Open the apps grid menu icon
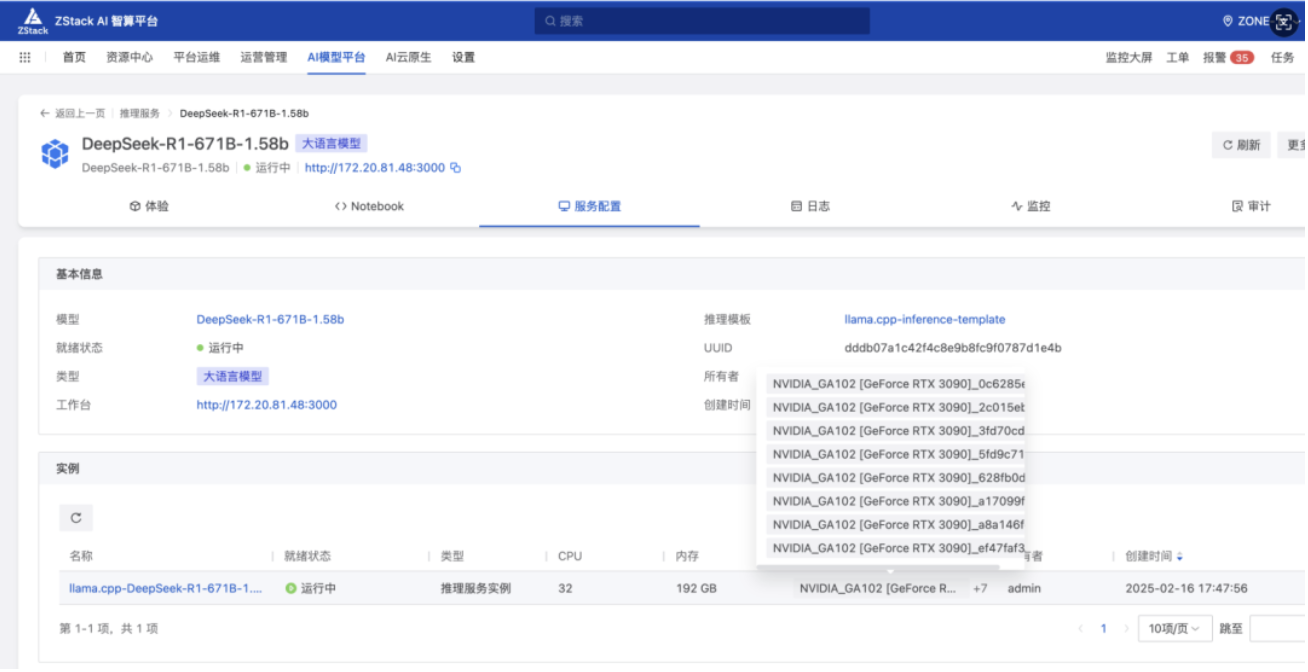The width and height of the screenshot is (1308, 672). (25, 58)
